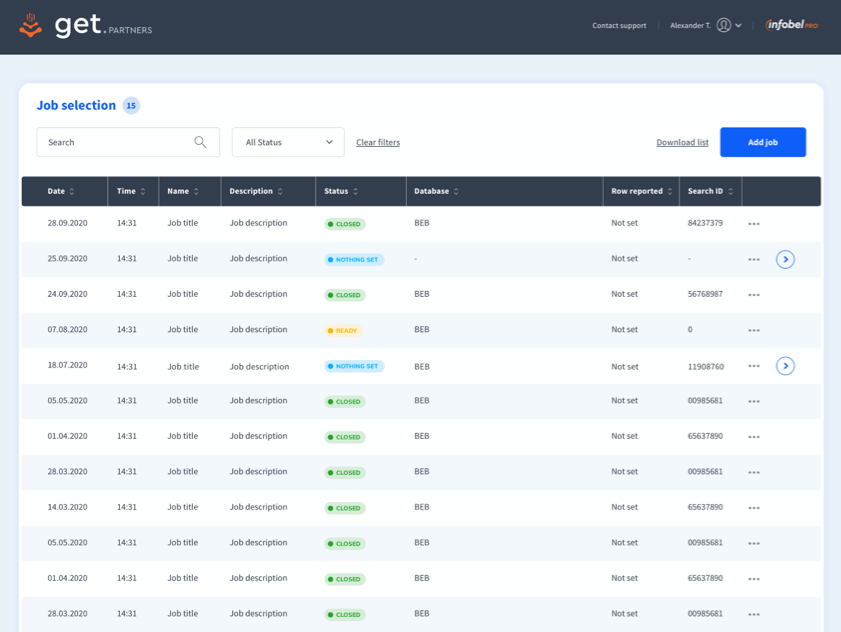Sort table by Database column
The image size is (841, 632).
coord(436,191)
